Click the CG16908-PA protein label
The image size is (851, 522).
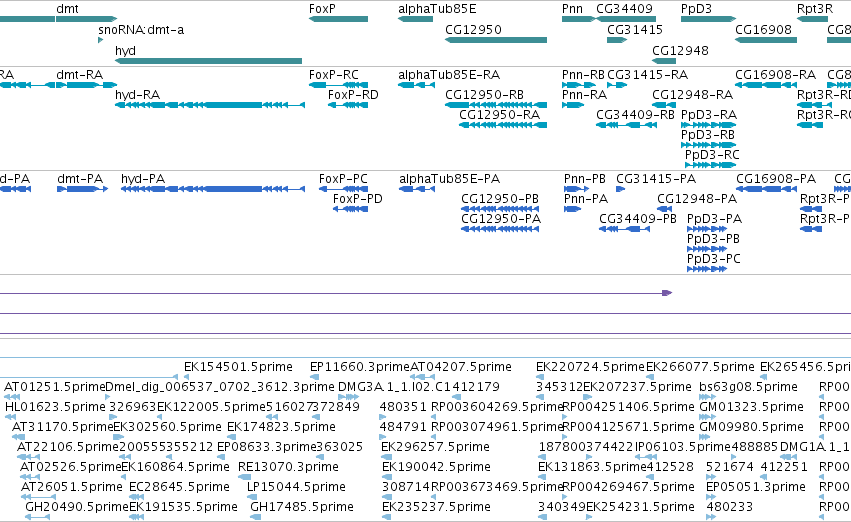click(776, 179)
